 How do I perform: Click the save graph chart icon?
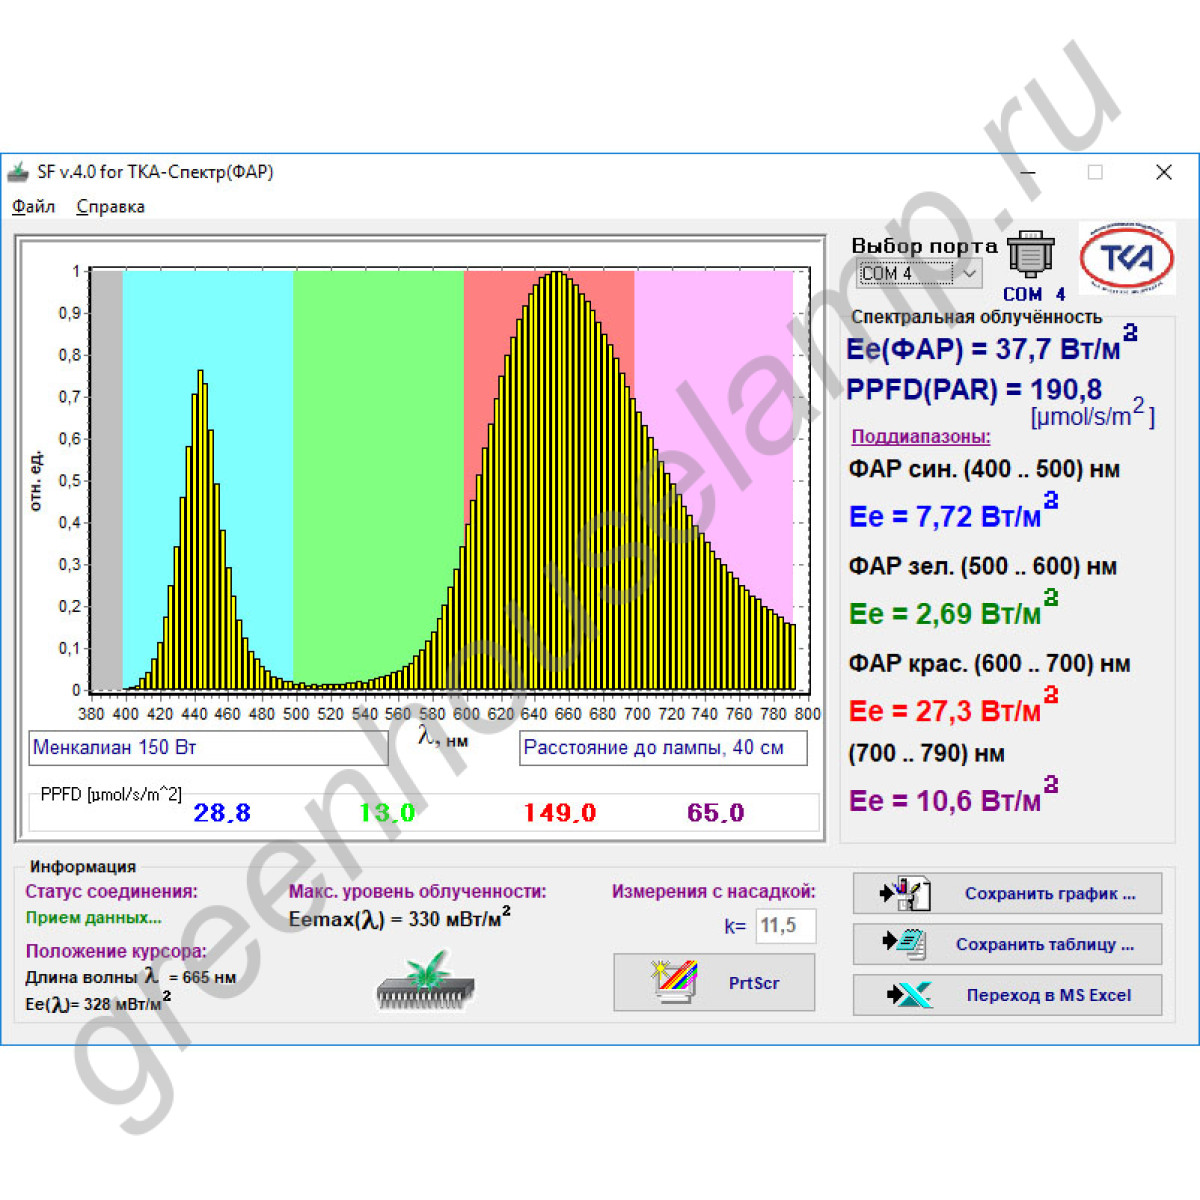tap(906, 893)
